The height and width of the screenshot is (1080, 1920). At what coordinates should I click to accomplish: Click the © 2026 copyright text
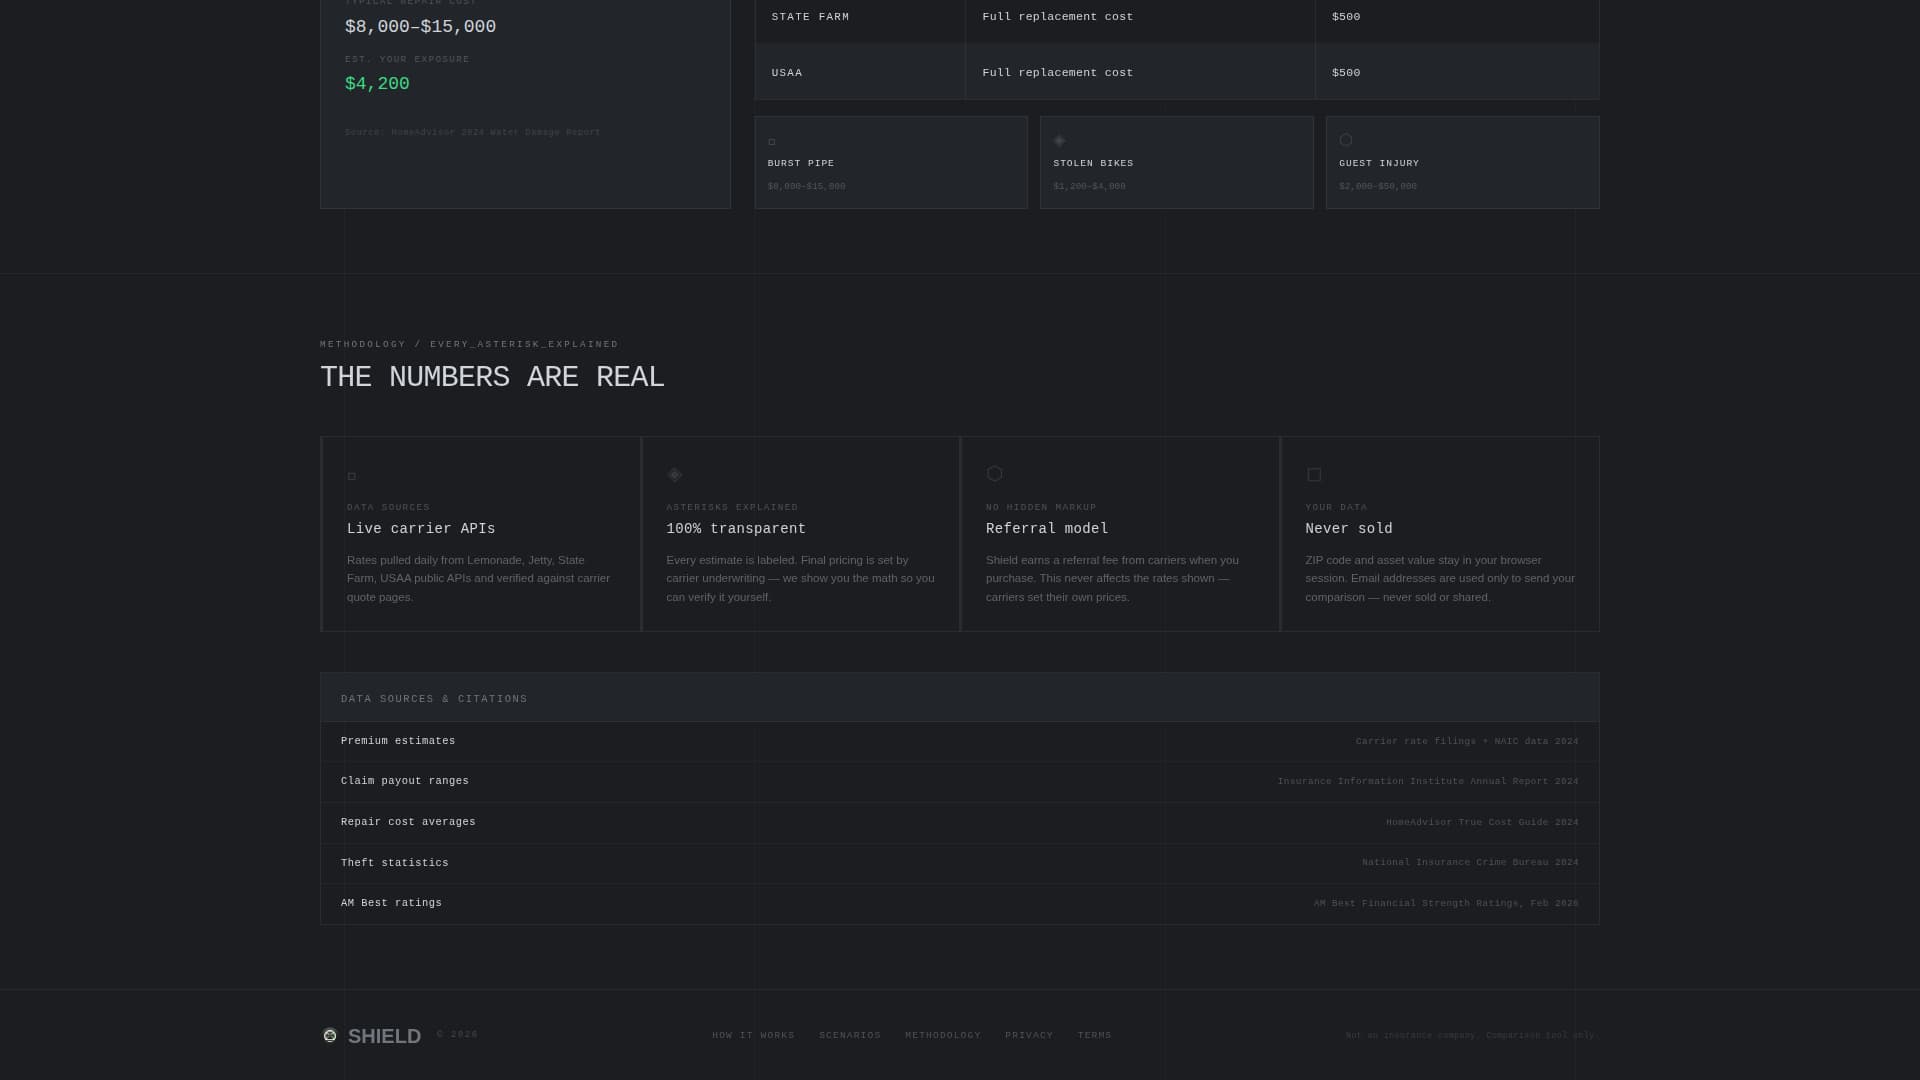457,1035
